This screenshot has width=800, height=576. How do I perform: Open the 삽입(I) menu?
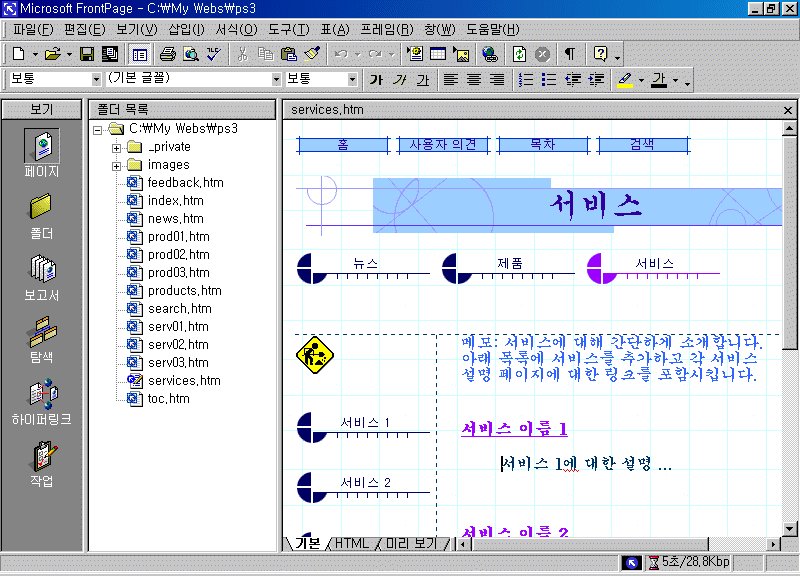(186, 30)
